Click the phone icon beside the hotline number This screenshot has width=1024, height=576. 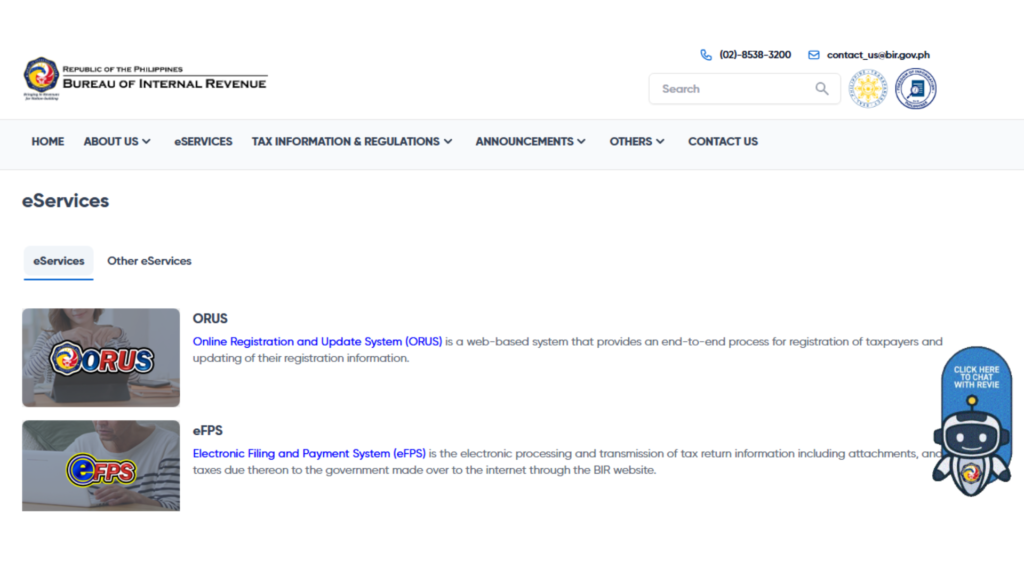tap(706, 55)
